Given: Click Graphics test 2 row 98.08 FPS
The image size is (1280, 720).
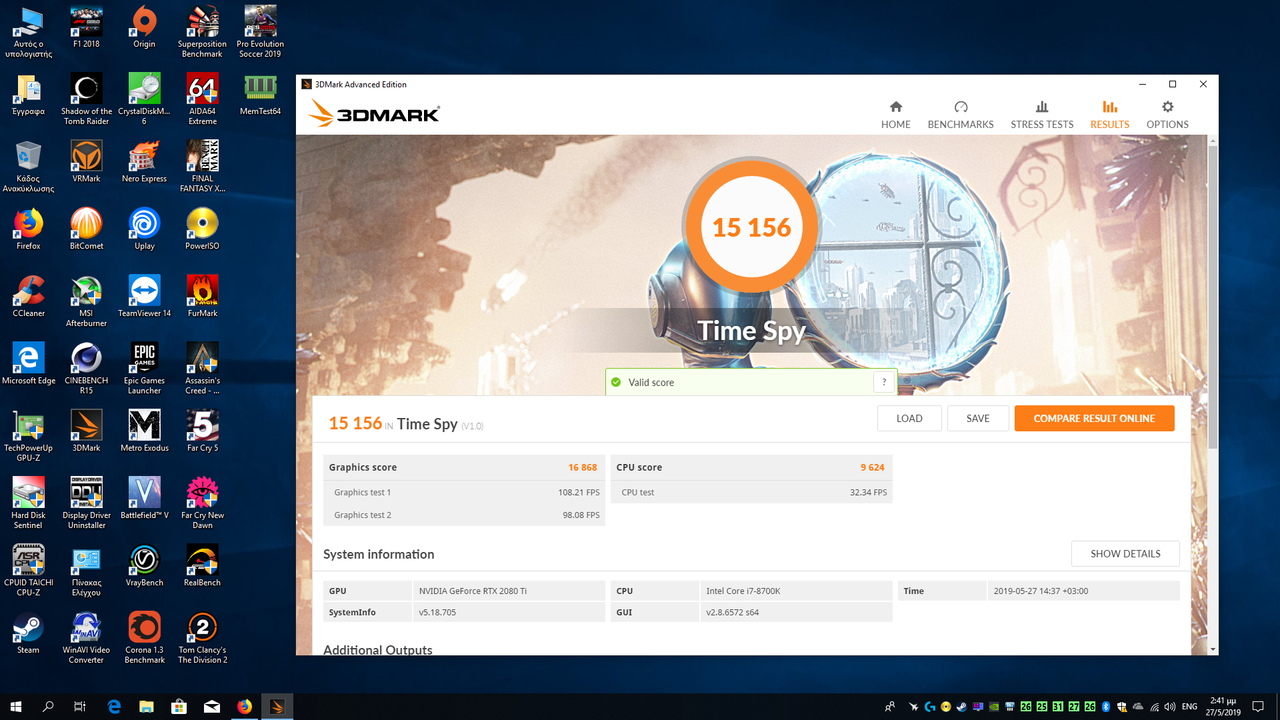Looking at the screenshot, I should [x=464, y=515].
